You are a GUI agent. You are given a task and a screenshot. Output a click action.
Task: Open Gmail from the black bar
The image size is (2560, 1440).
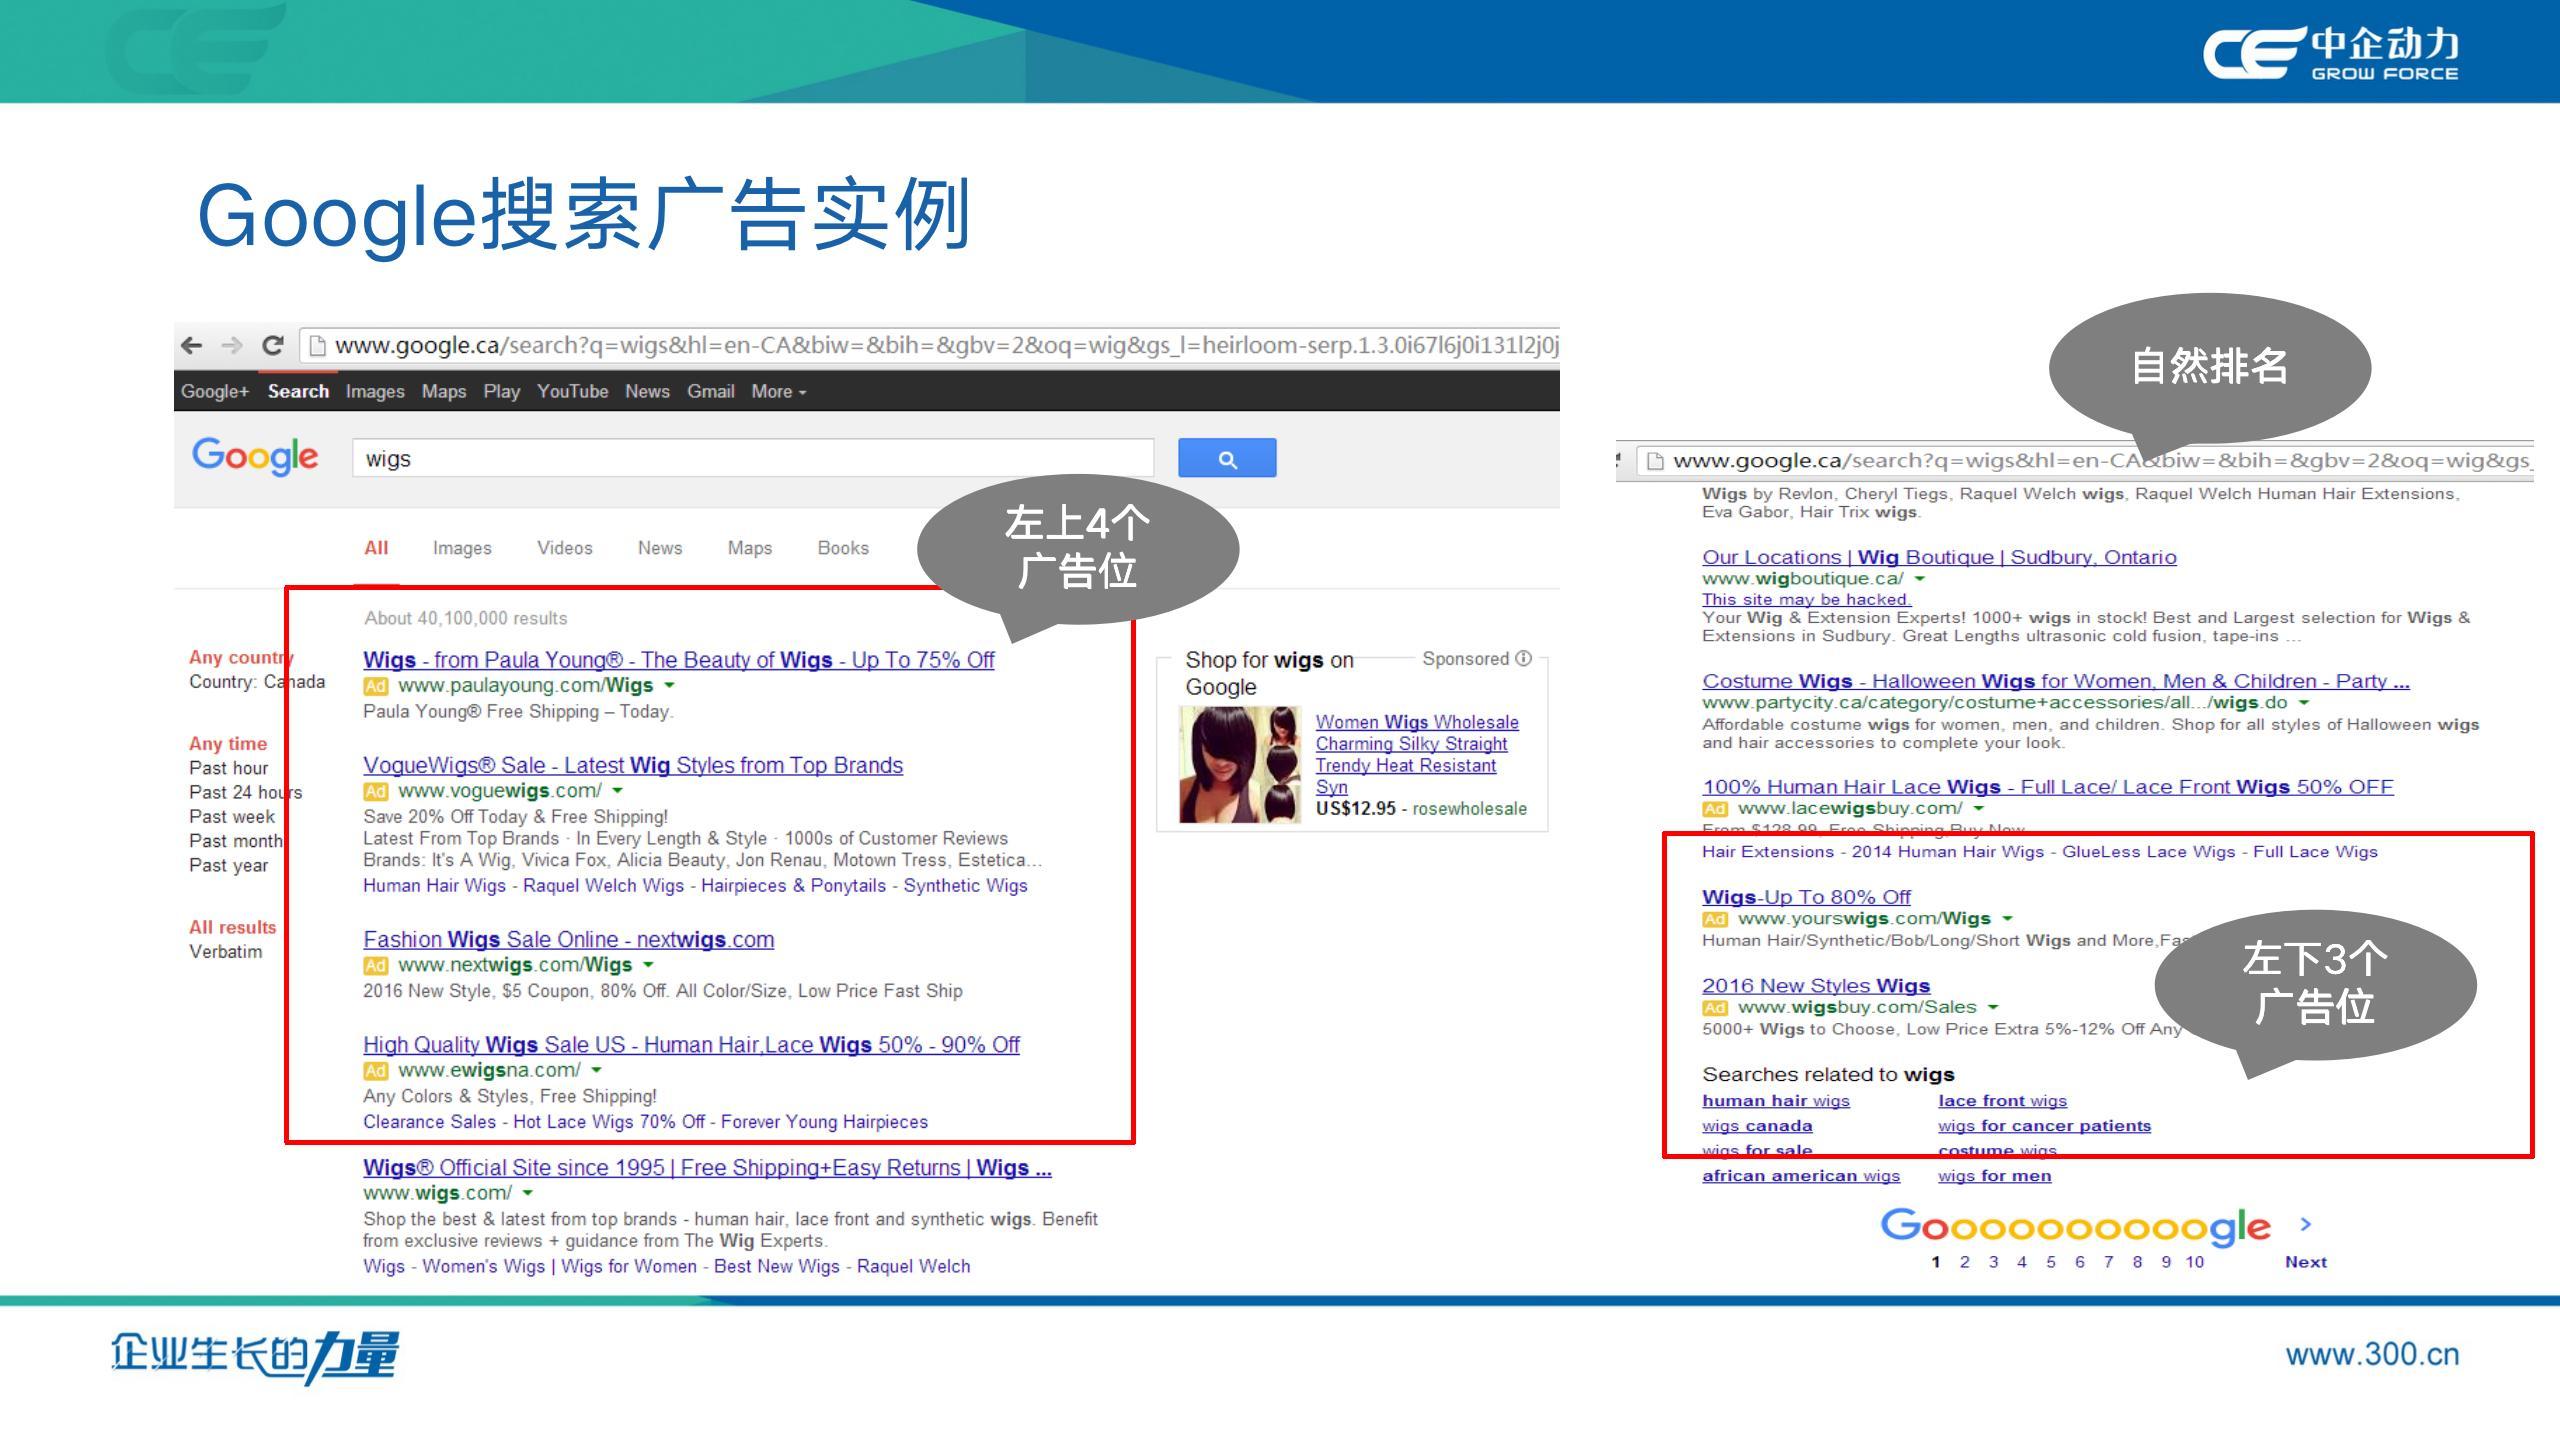click(710, 392)
